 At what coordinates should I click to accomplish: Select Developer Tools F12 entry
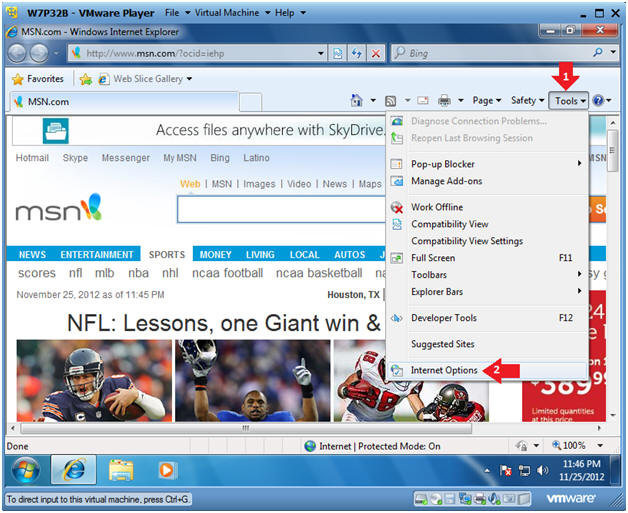pos(487,318)
